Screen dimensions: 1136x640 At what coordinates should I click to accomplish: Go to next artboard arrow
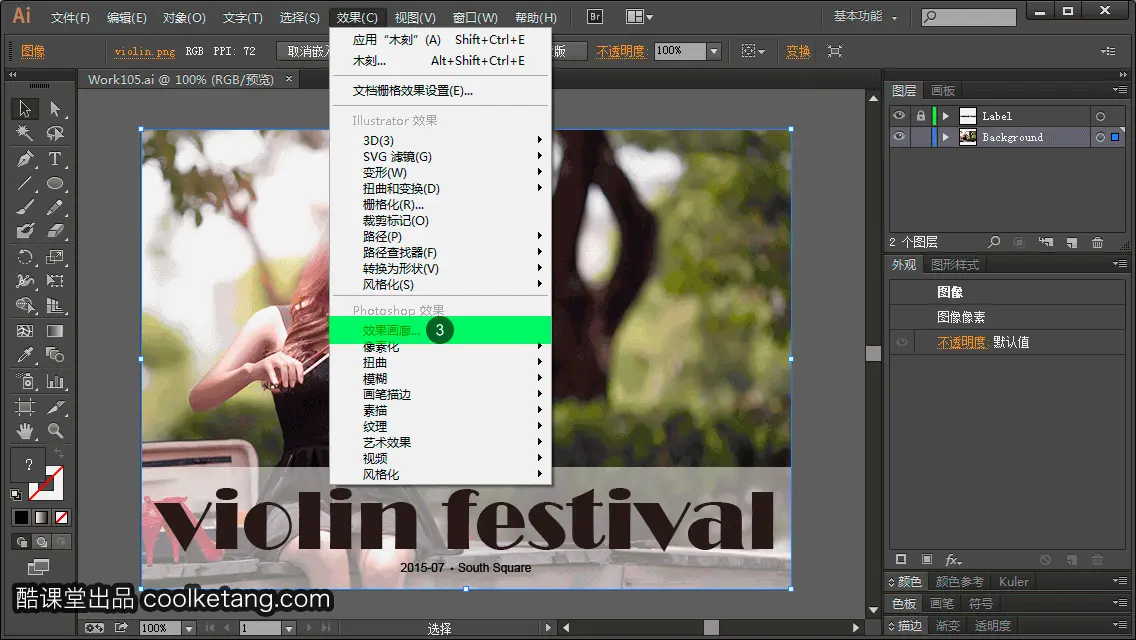click(x=309, y=628)
